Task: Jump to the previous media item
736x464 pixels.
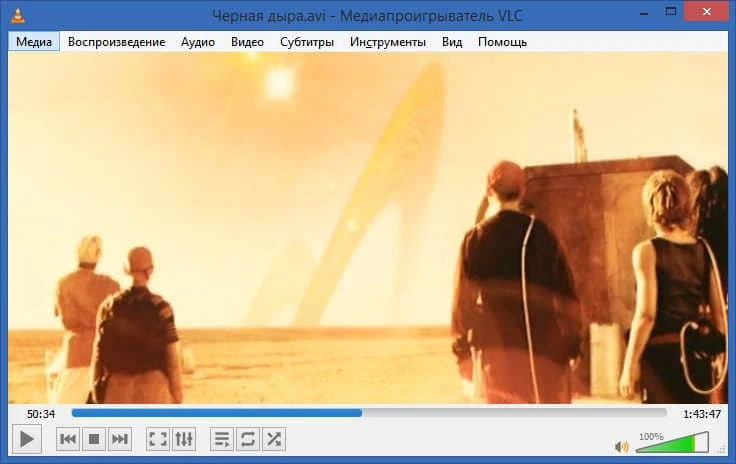Action: [68, 439]
